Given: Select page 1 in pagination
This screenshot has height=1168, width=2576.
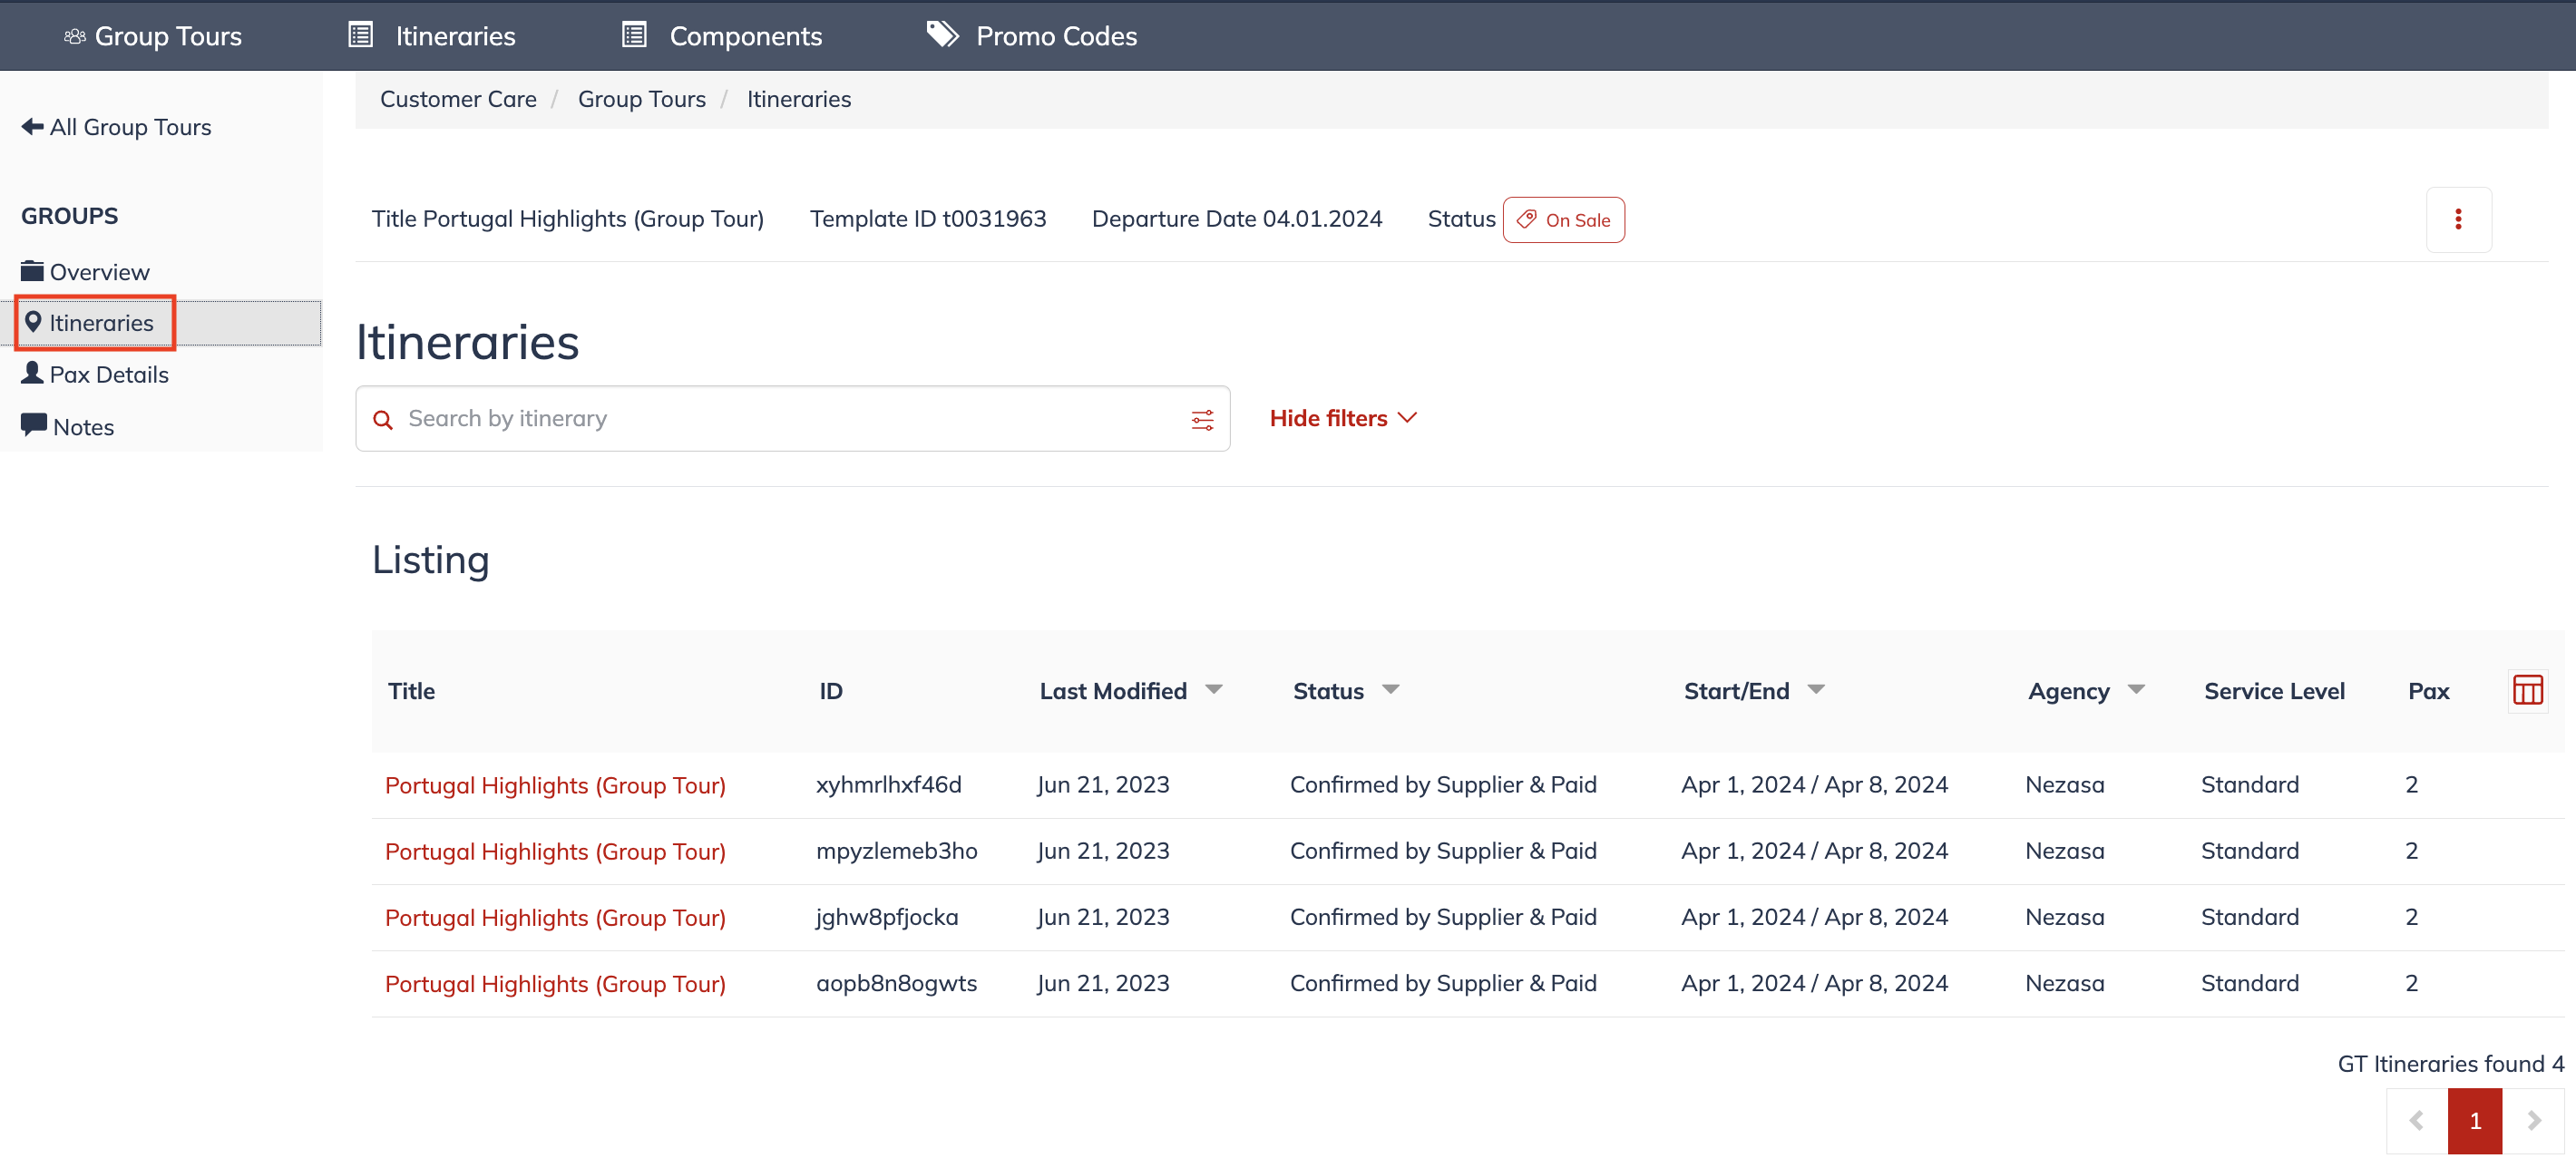Looking at the screenshot, I should 2475,1121.
